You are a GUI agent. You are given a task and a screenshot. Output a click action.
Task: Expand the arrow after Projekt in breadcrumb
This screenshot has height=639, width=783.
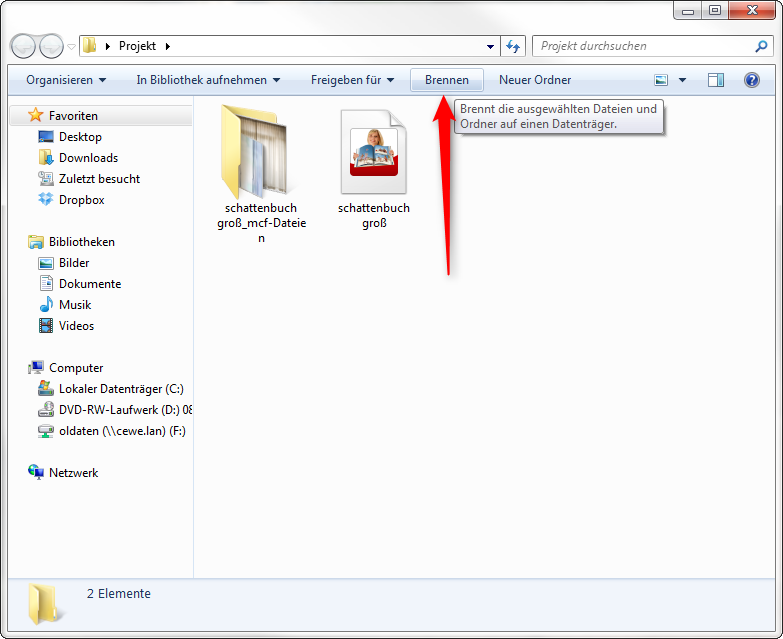click(x=168, y=46)
